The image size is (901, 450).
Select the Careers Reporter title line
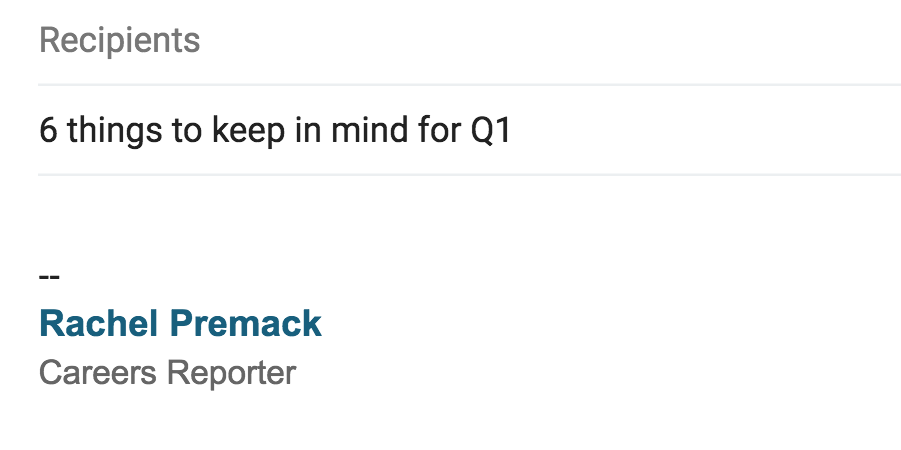click(x=167, y=373)
